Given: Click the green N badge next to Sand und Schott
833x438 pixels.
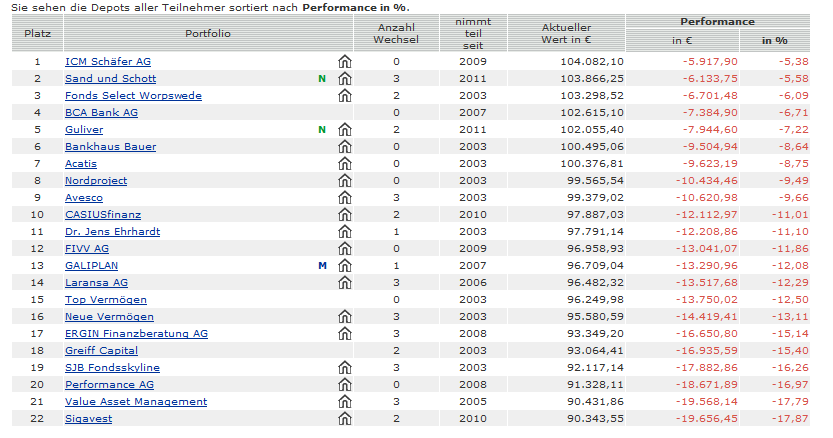Looking at the screenshot, I should click(322, 79).
